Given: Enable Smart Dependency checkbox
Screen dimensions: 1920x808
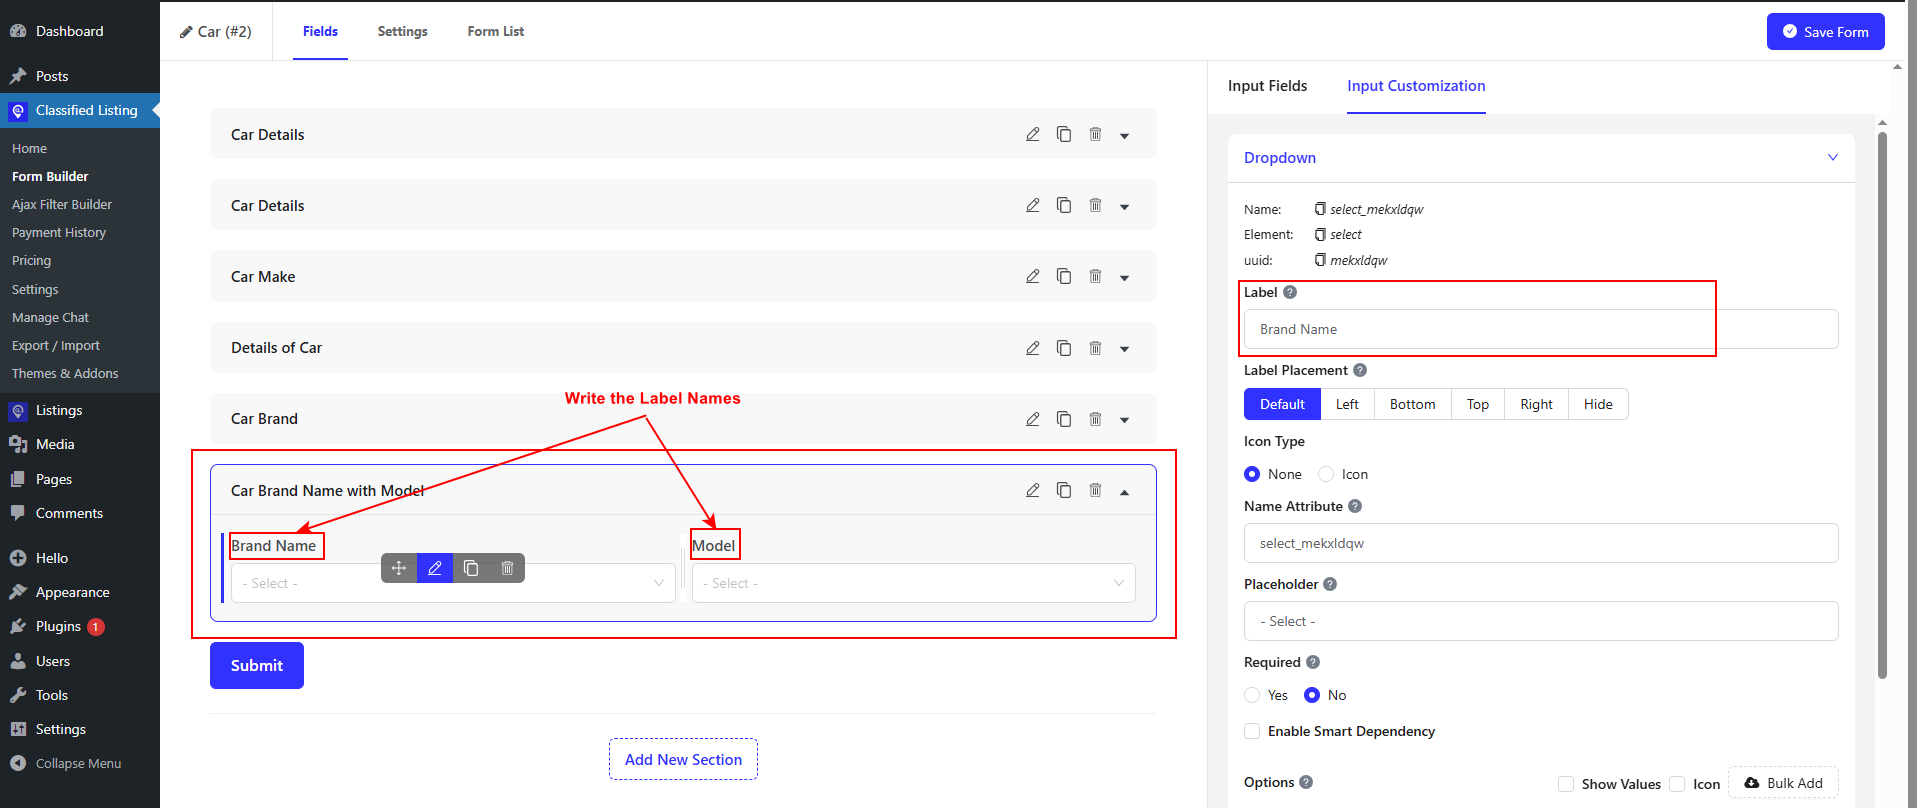Looking at the screenshot, I should coord(1252,731).
